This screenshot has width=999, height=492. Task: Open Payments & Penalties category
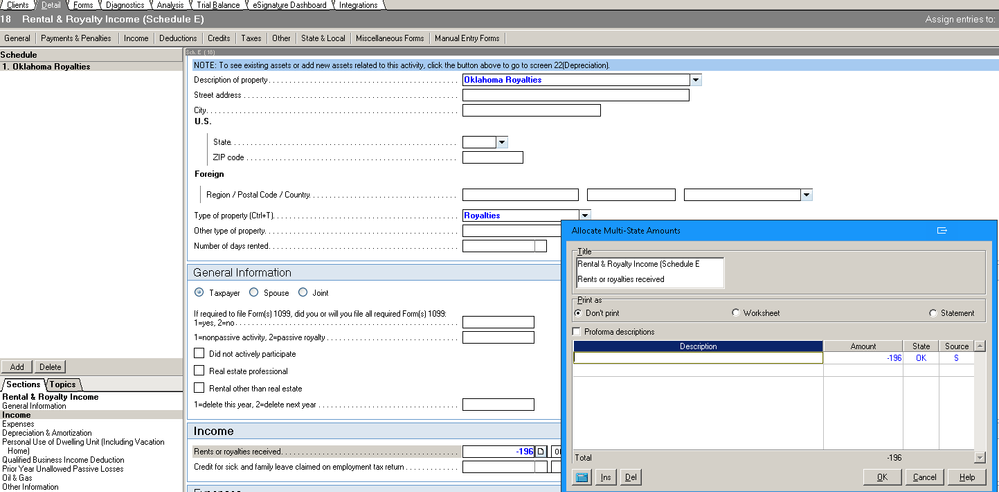(76, 38)
